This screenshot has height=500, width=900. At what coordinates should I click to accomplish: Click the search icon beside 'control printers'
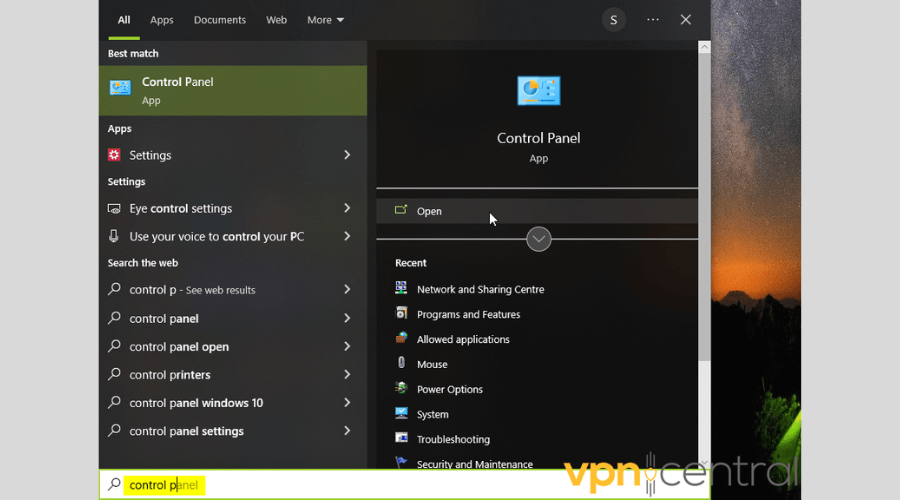point(114,374)
